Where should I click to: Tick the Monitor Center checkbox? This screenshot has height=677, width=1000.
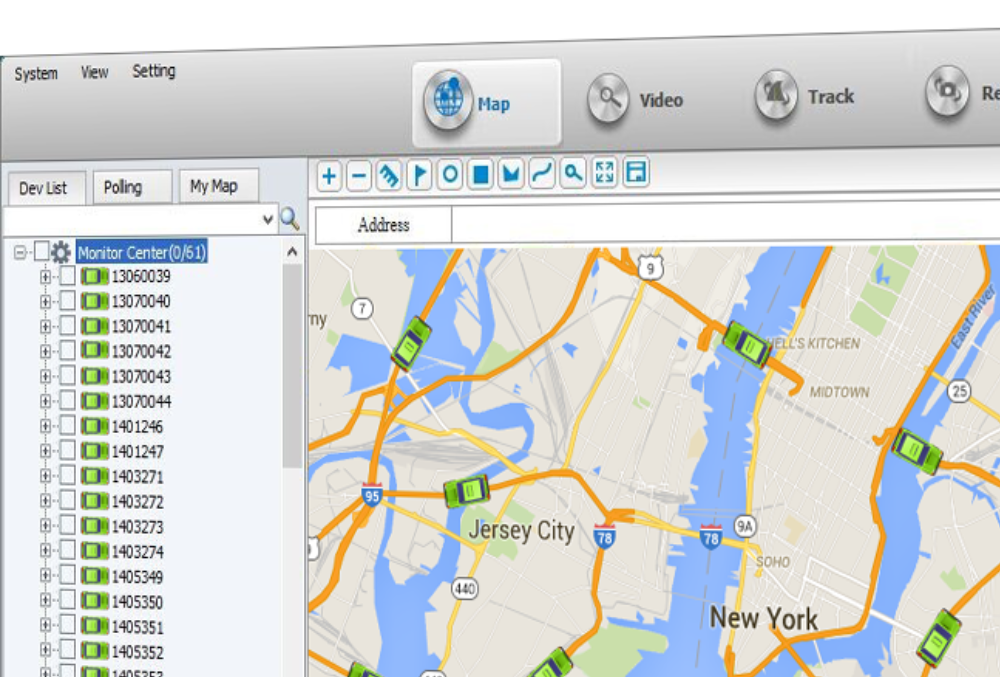coord(41,251)
